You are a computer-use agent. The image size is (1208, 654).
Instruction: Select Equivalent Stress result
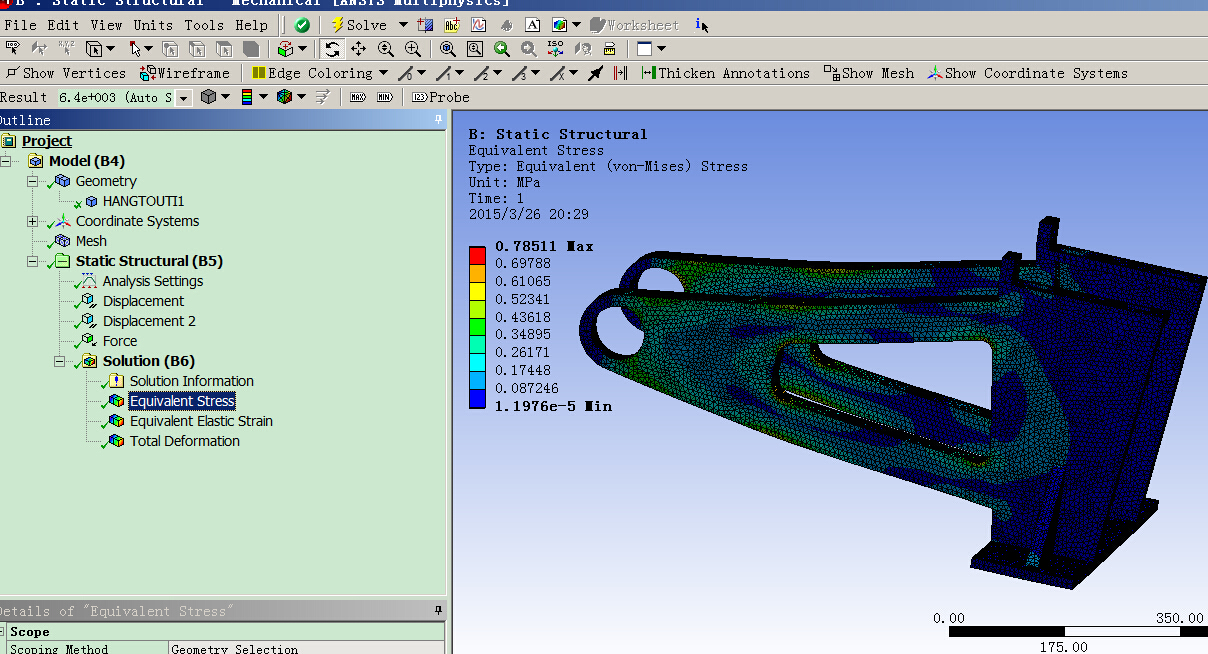[x=182, y=401]
